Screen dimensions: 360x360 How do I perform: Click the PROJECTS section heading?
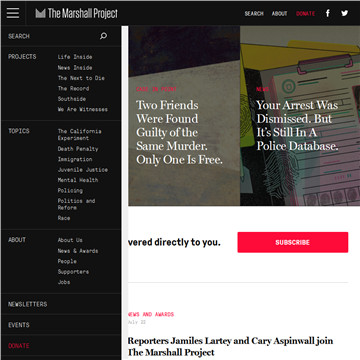(22, 57)
